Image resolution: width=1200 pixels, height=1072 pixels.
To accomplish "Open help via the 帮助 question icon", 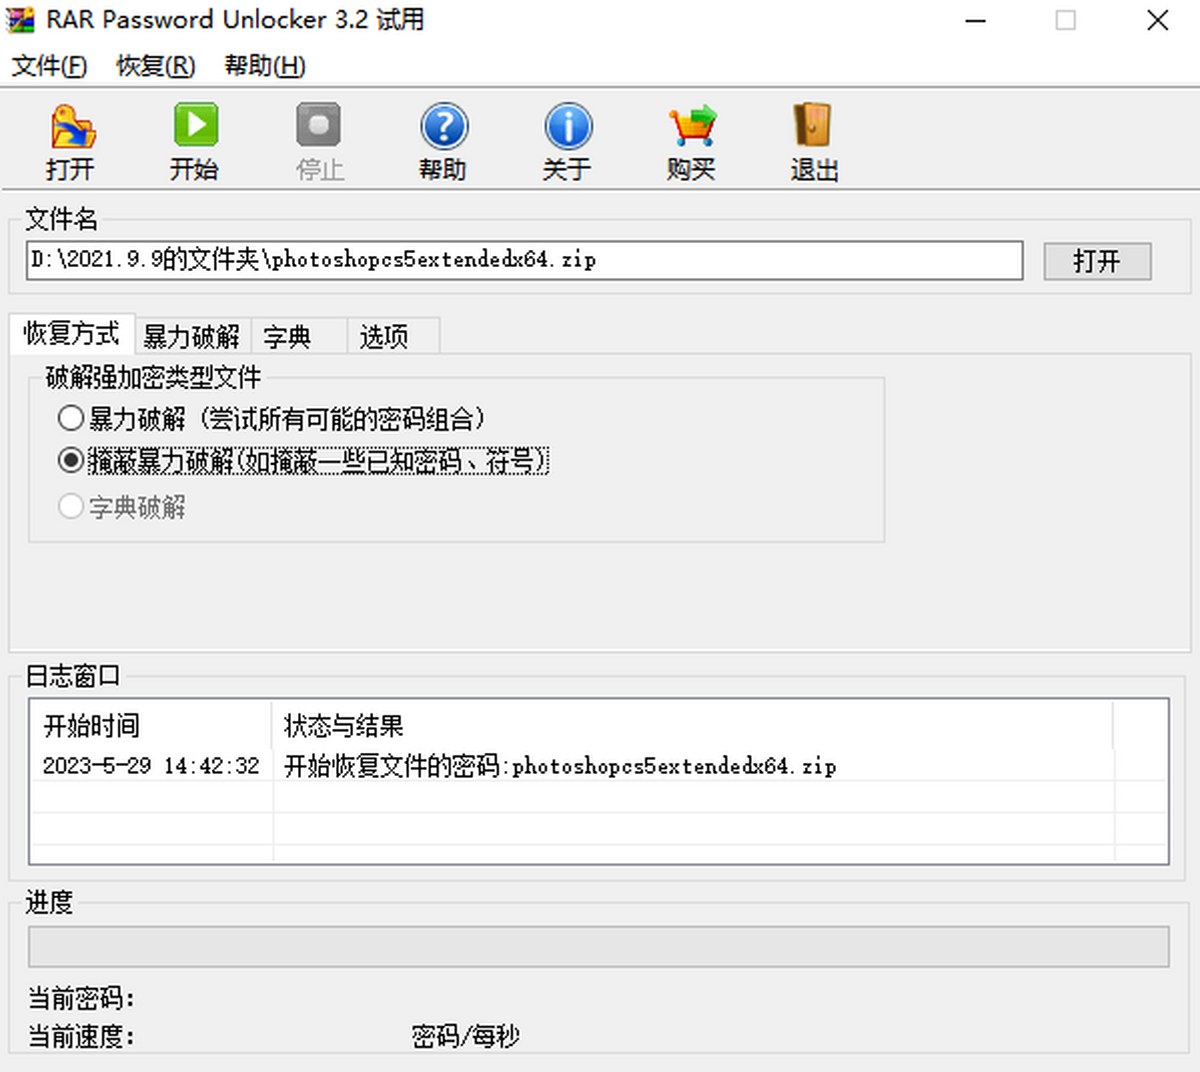I will pos(444,127).
